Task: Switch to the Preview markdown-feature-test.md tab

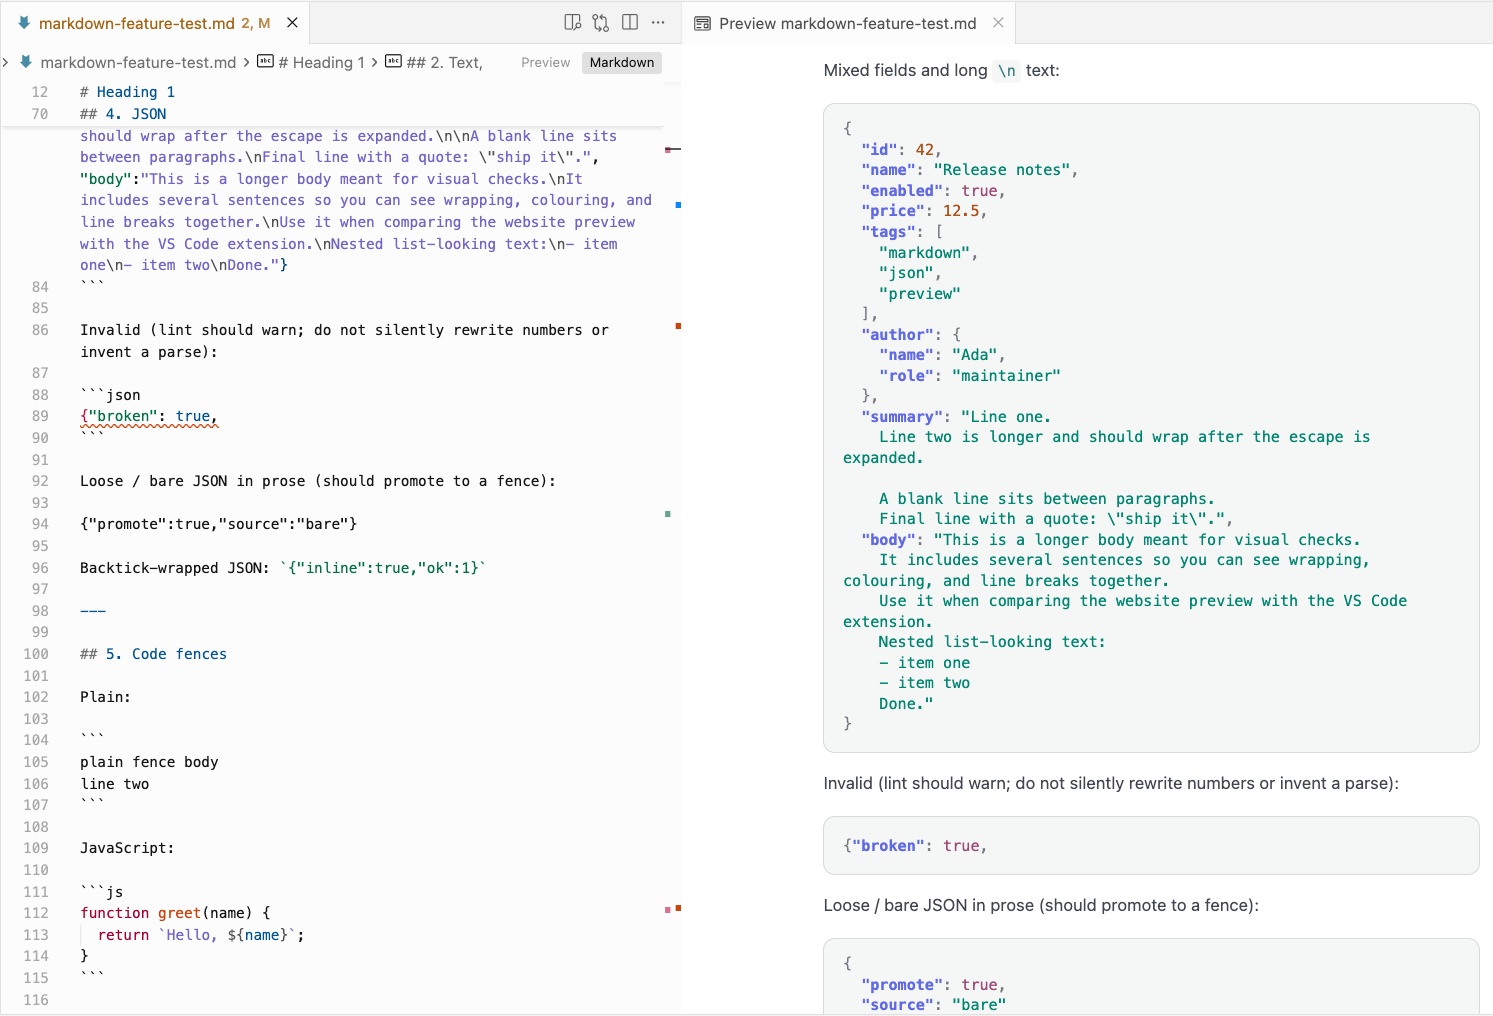Action: [x=848, y=23]
